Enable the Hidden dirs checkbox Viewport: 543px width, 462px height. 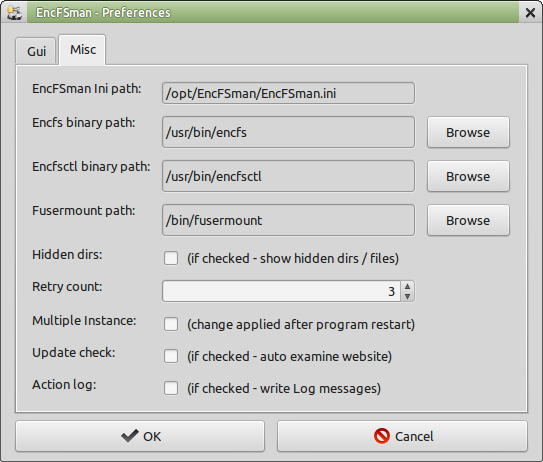171,258
